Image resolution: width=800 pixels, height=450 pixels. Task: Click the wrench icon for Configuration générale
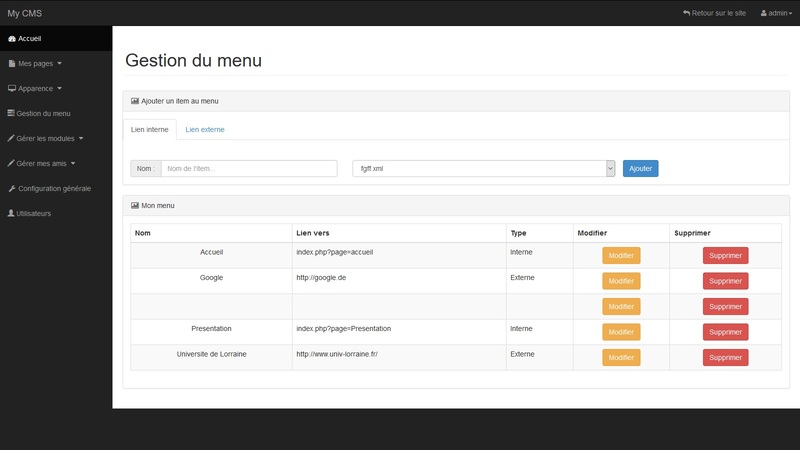pos(12,189)
